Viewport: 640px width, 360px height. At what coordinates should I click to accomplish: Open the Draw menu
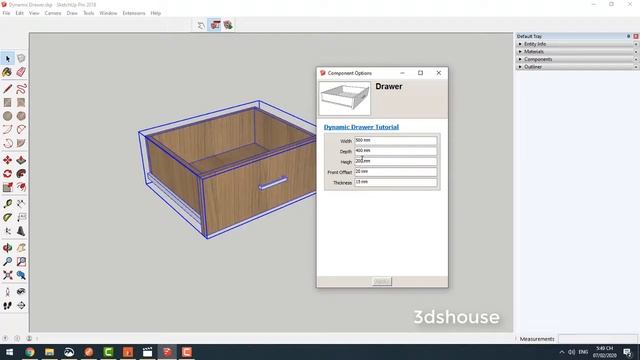click(72, 13)
